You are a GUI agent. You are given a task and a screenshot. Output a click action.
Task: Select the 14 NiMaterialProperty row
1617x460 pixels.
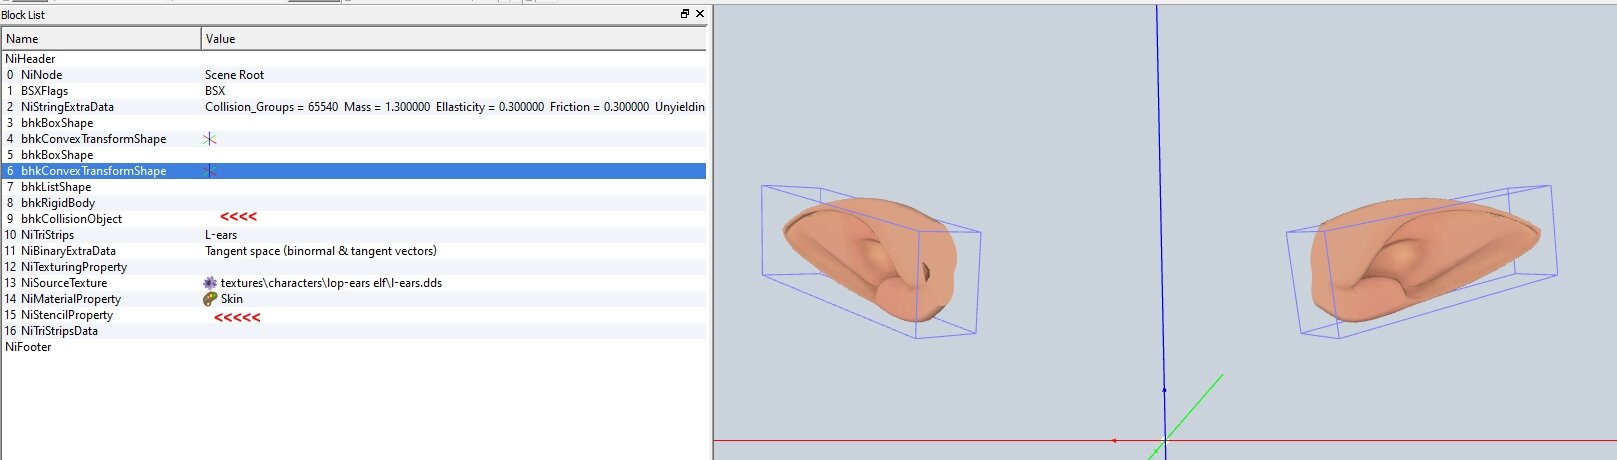[x=354, y=299]
